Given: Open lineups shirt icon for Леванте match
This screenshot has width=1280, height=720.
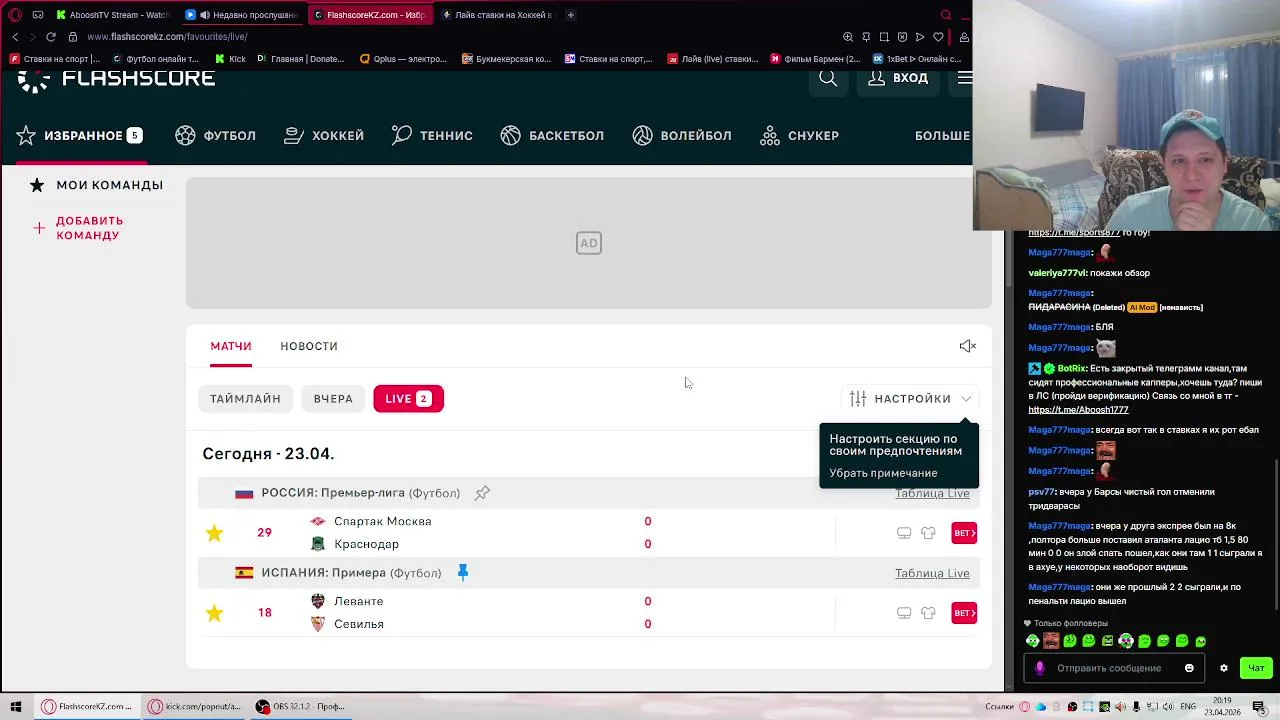Looking at the screenshot, I should pyautogui.click(x=928, y=613).
